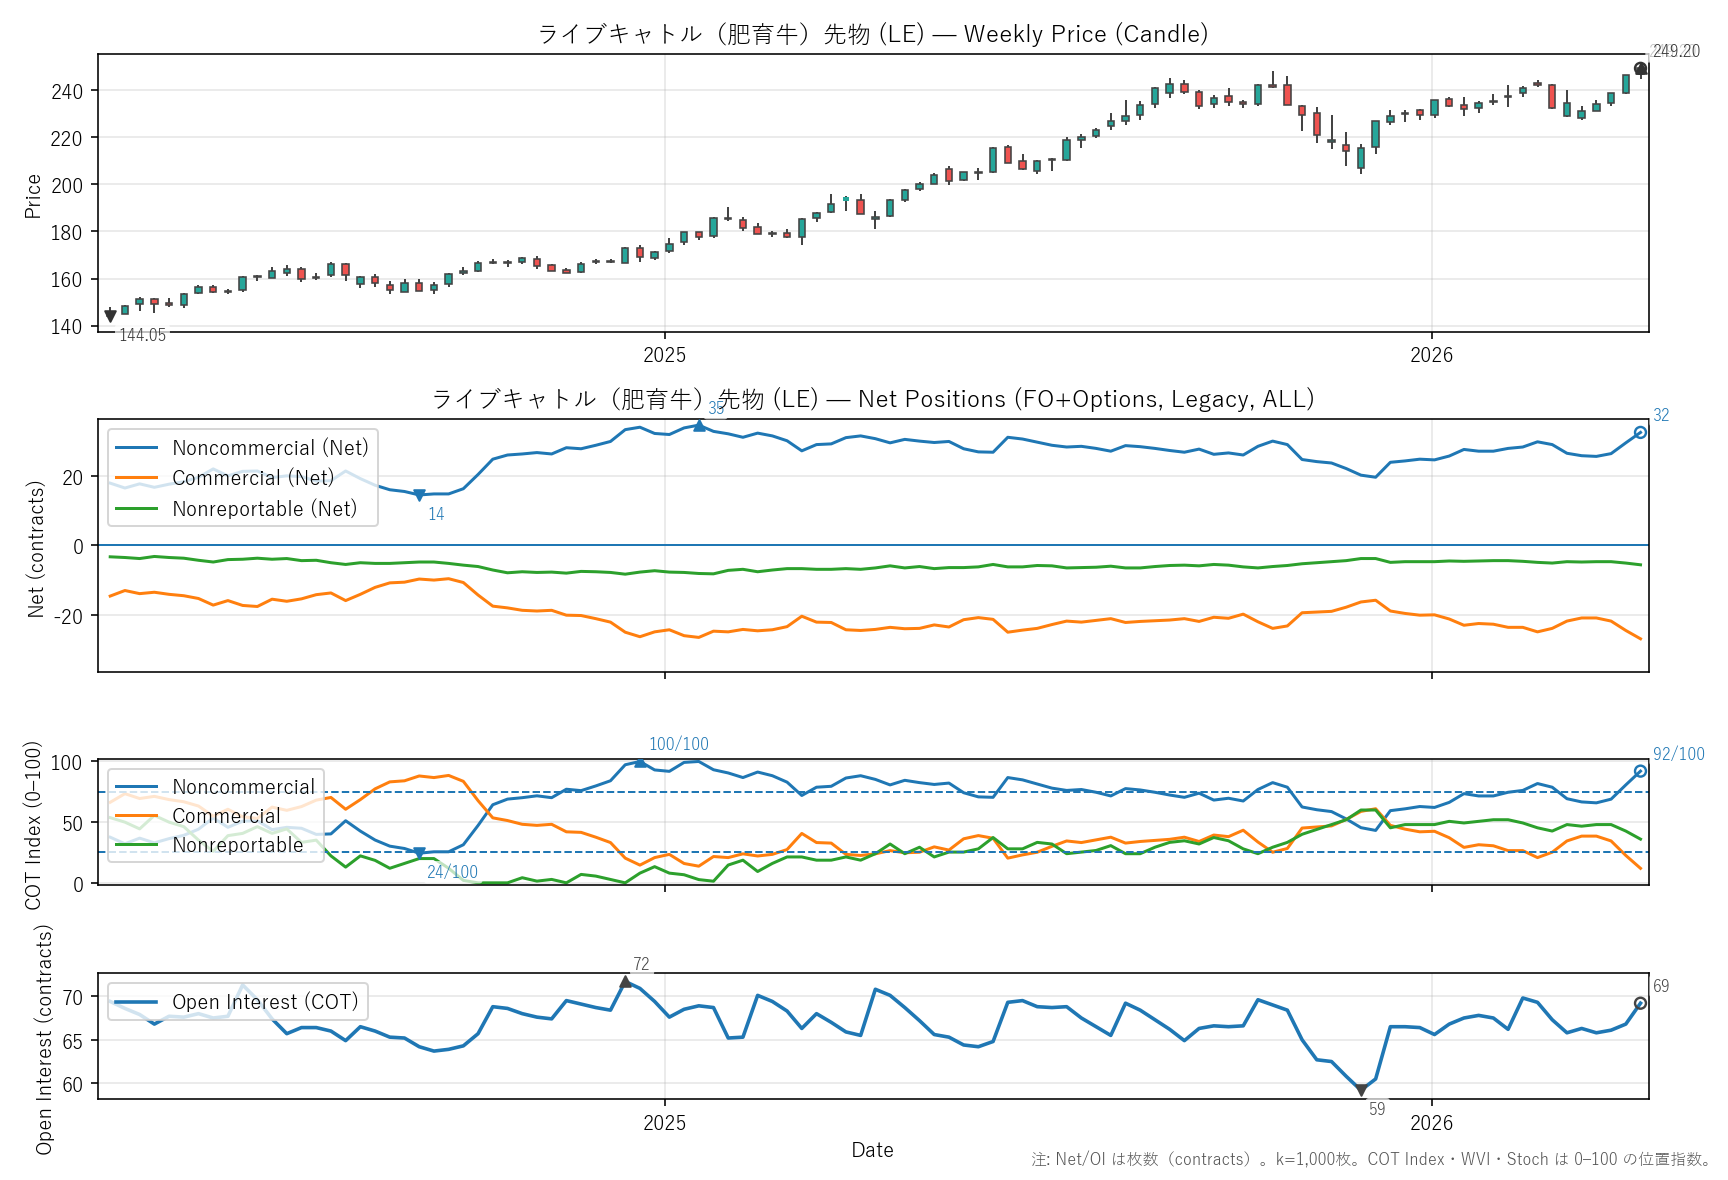
Task: Select the Open Interest low triangle marked 59
Action: 1361,1090
